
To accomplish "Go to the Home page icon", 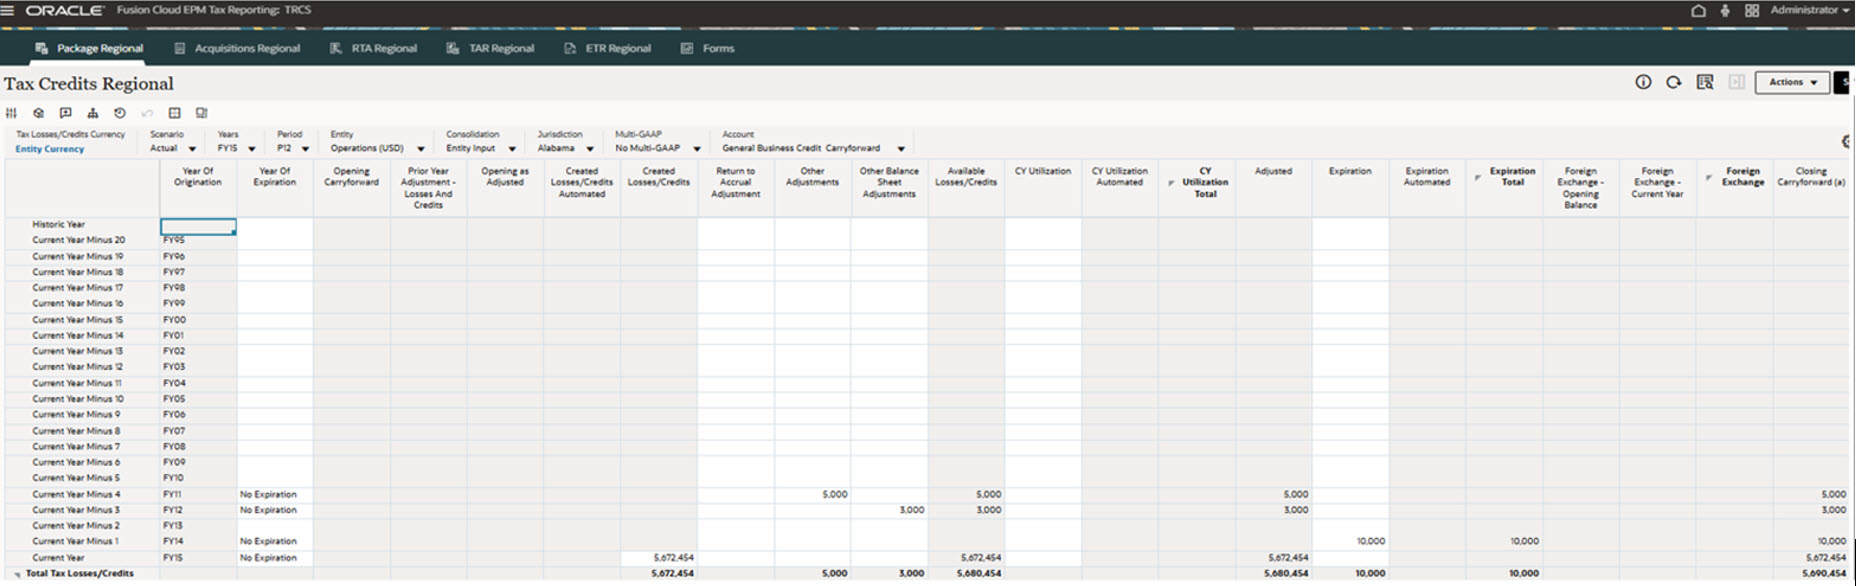I will click(1698, 11).
